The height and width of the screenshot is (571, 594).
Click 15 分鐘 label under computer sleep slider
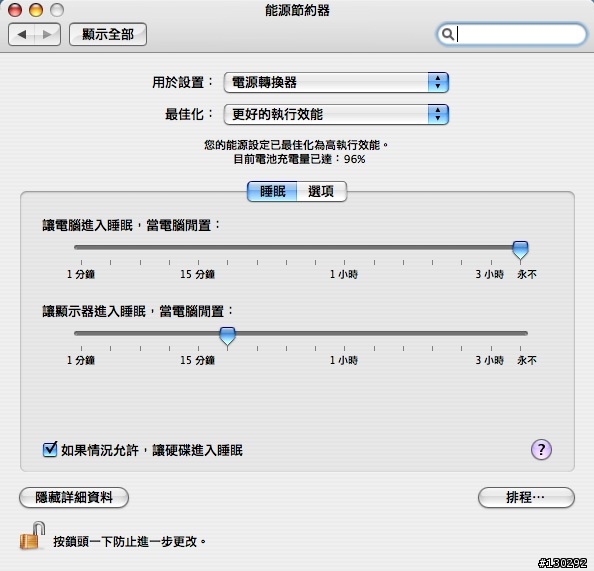tap(197, 274)
